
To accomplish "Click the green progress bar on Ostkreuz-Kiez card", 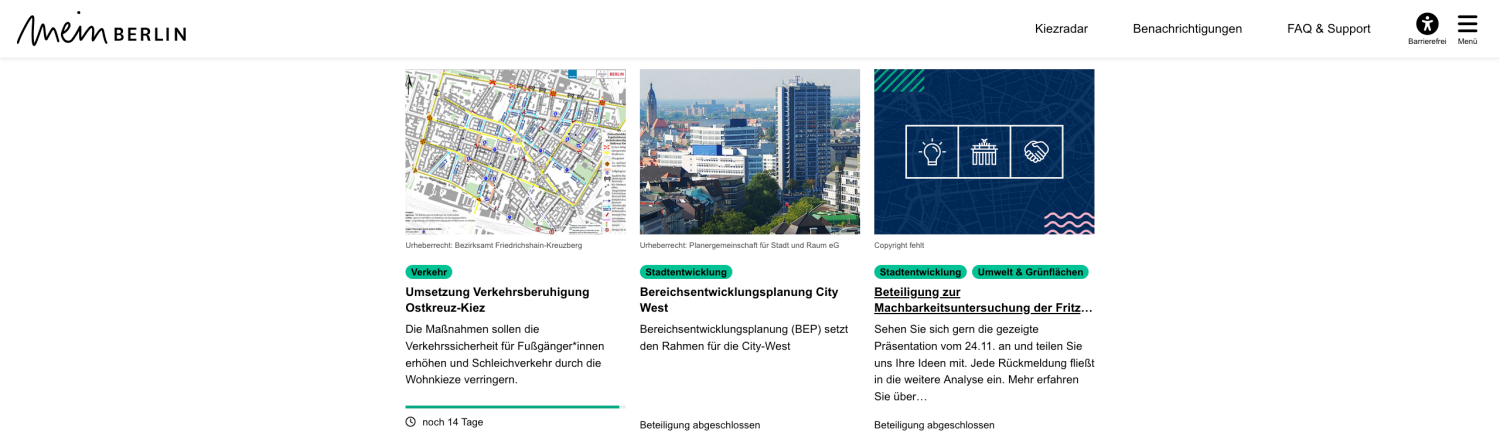I will 512,407.
